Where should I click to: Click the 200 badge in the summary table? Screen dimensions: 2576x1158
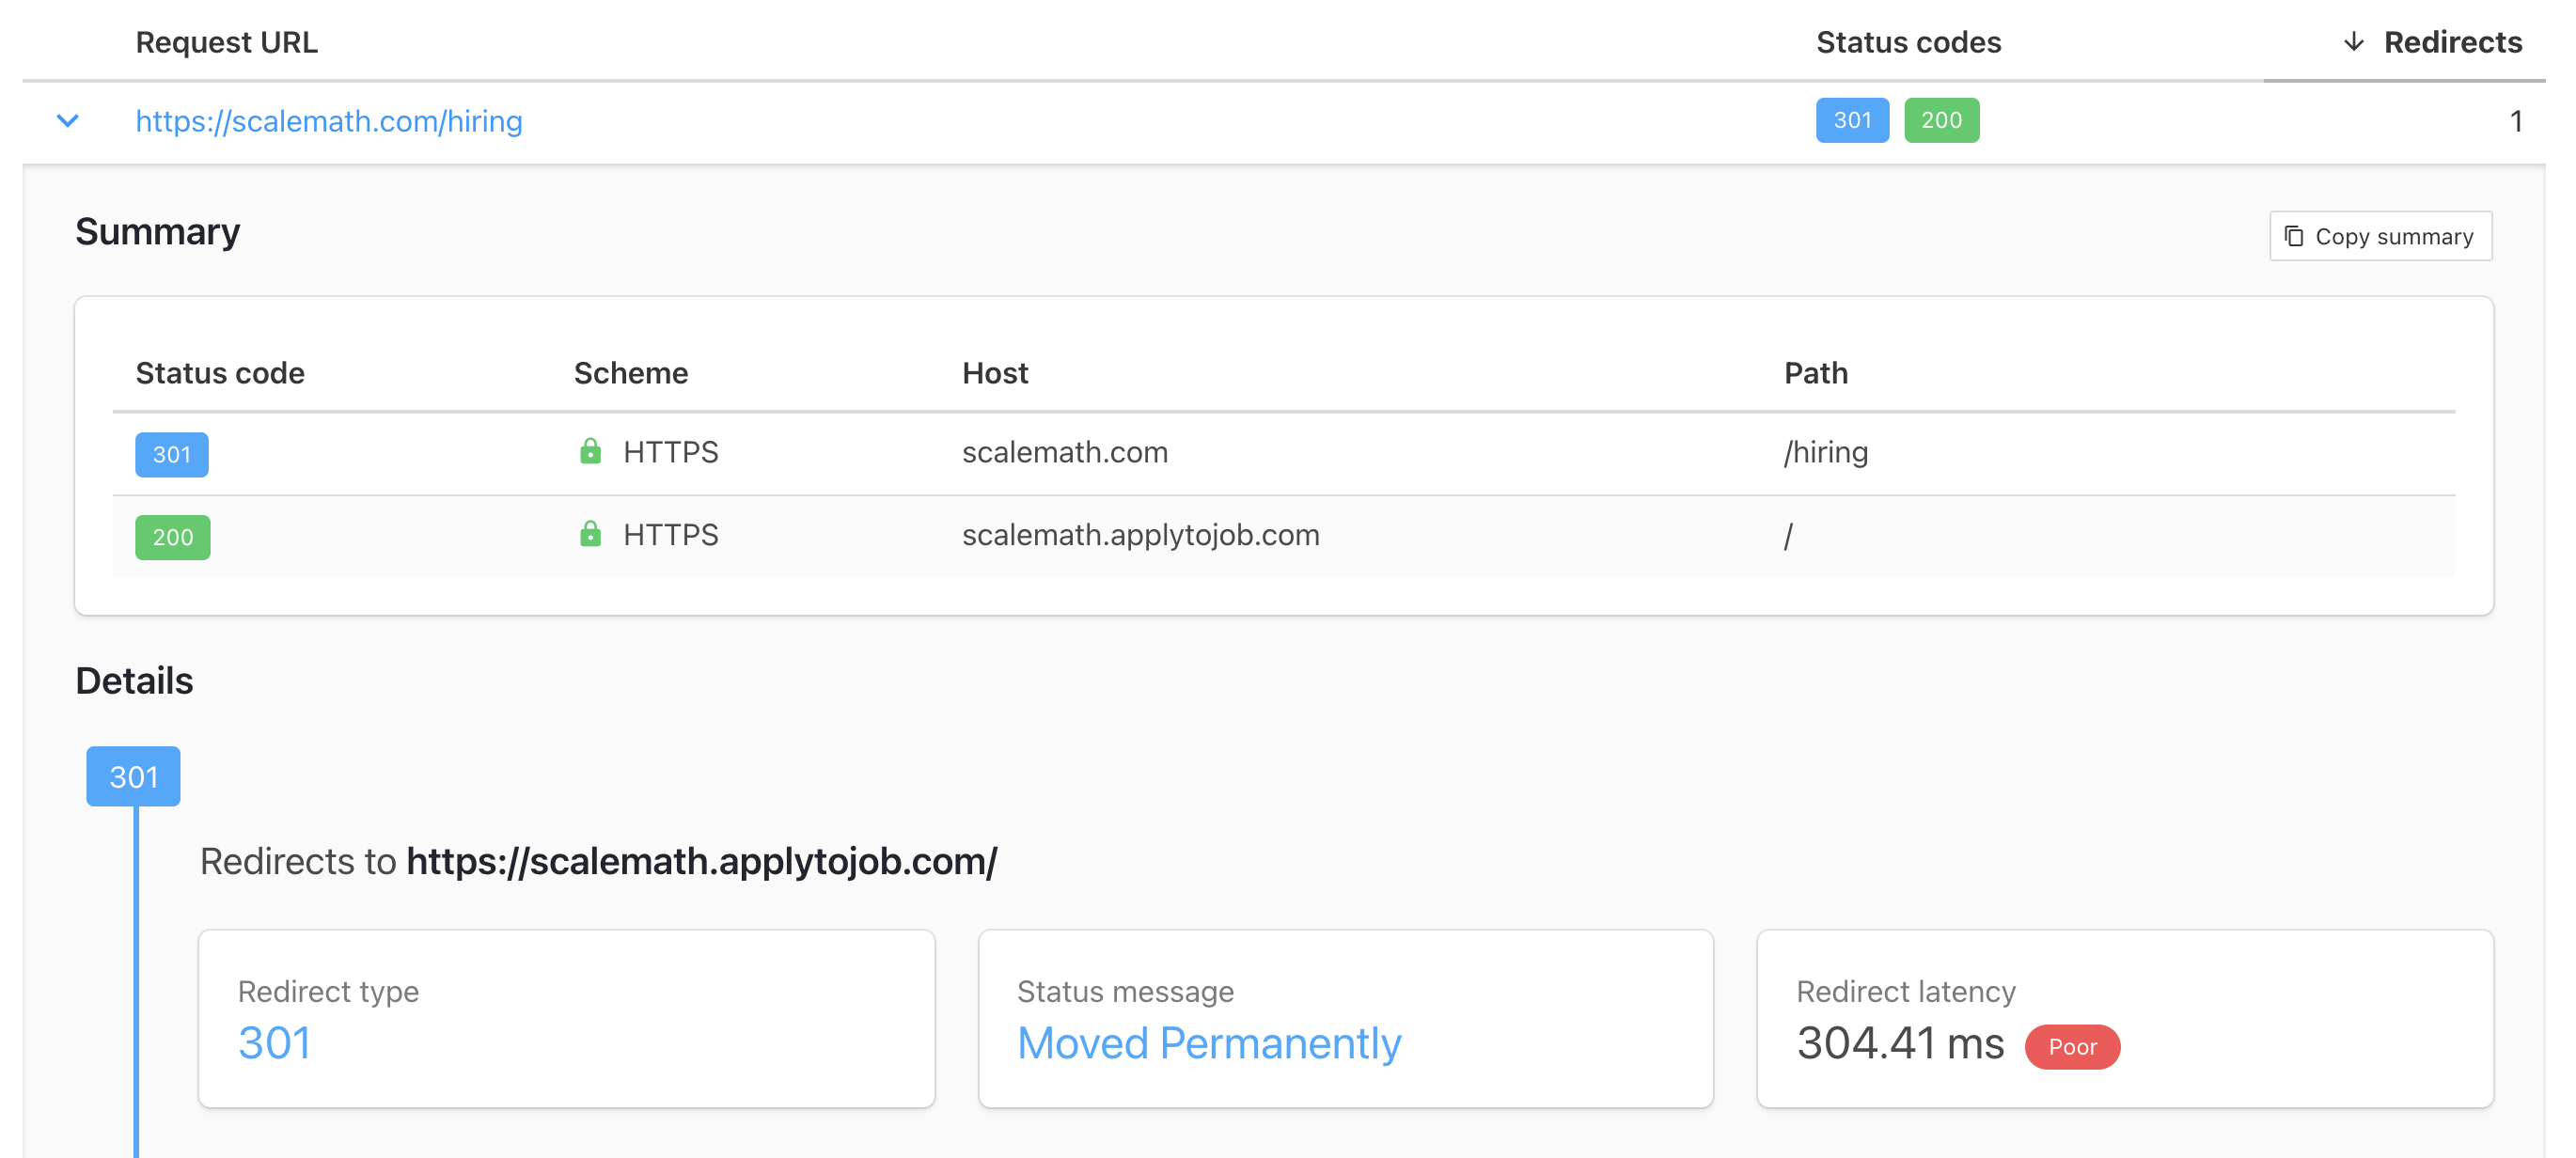tap(173, 537)
